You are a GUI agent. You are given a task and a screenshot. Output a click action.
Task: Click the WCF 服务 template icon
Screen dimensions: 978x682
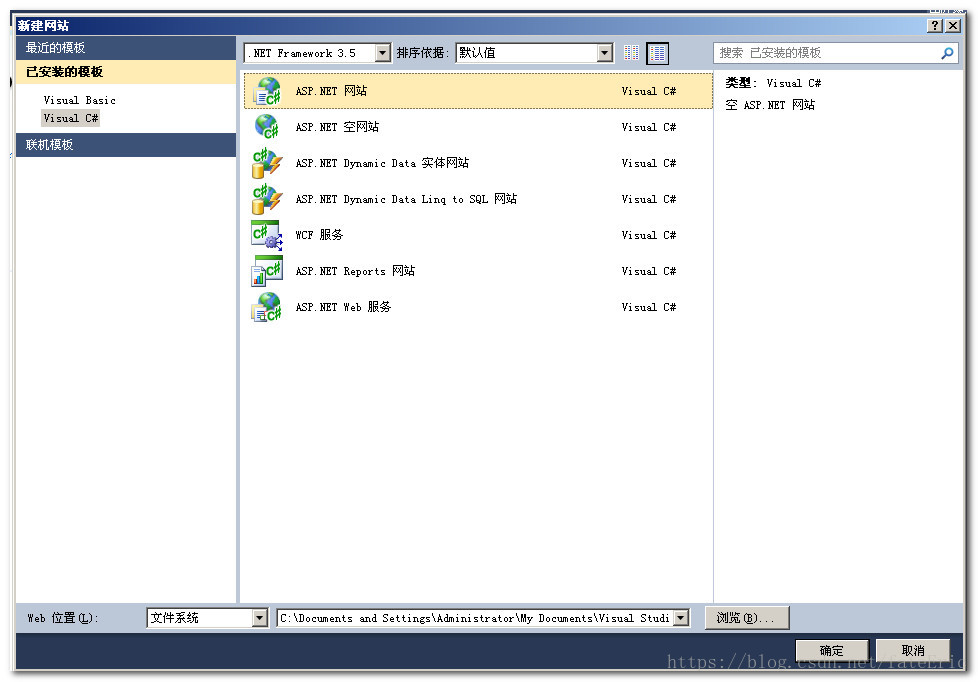pyautogui.click(x=267, y=235)
